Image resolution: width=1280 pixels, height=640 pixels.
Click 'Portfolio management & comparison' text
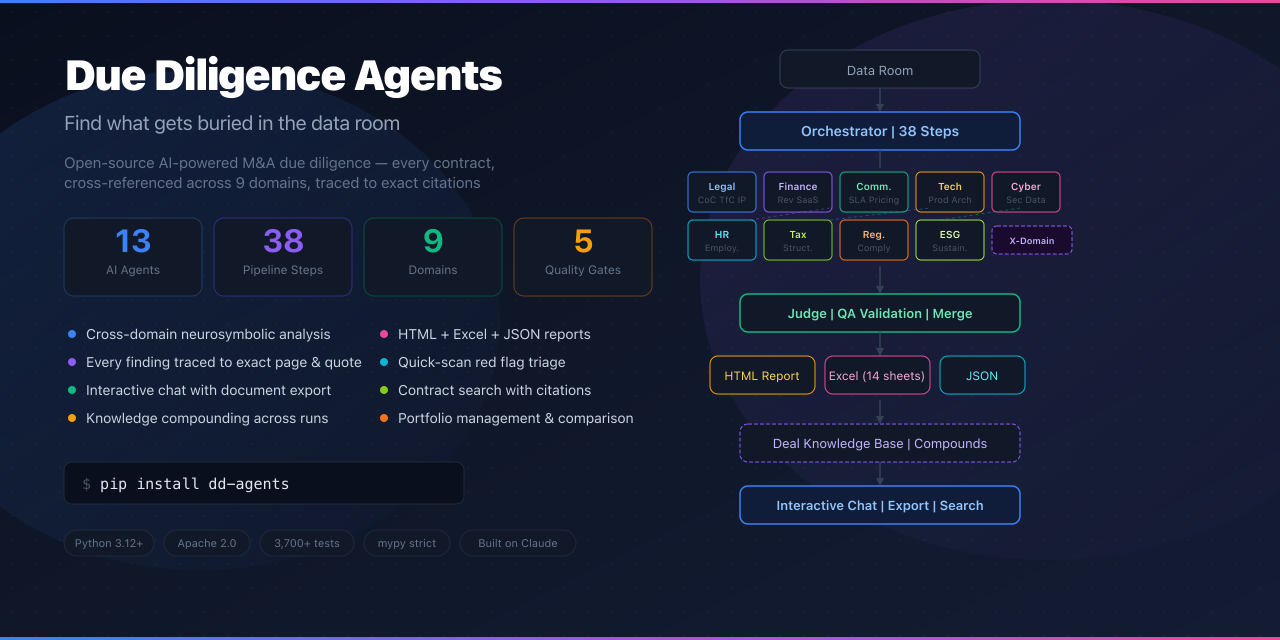[x=516, y=418]
